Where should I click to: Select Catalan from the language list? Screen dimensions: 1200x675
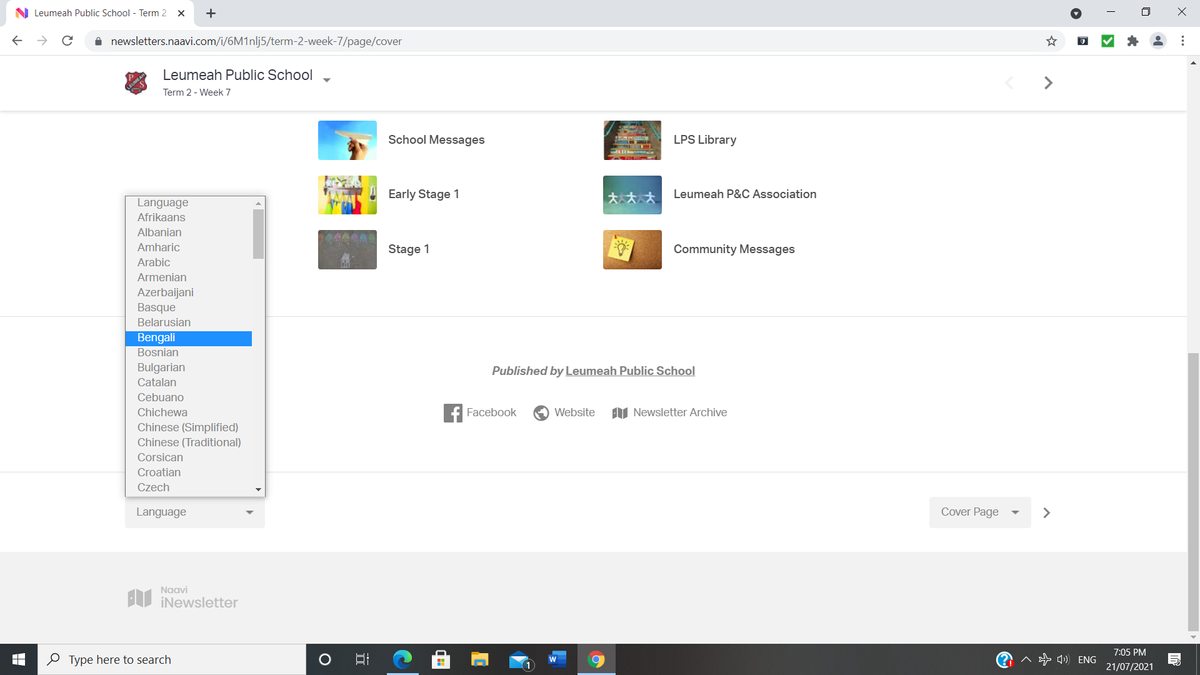[189, 383]
